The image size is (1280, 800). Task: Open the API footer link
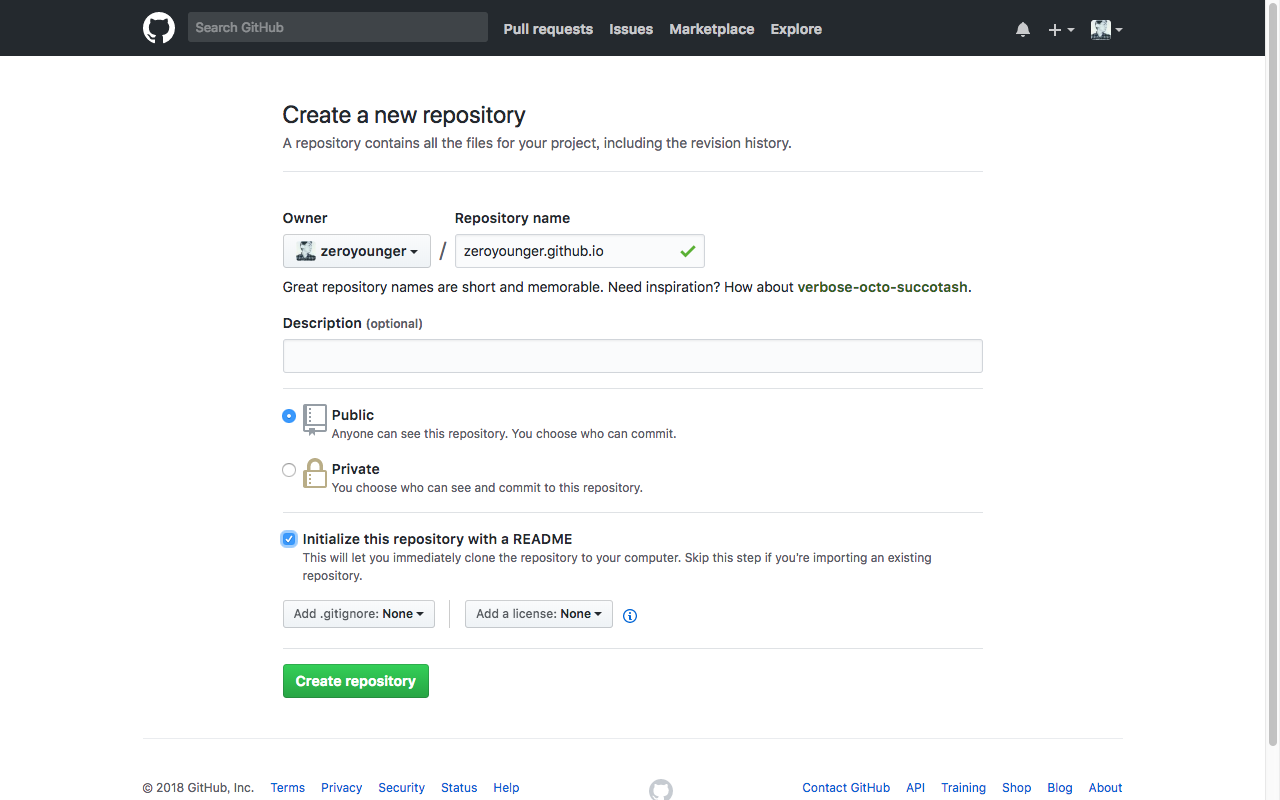tap(916, 788)
